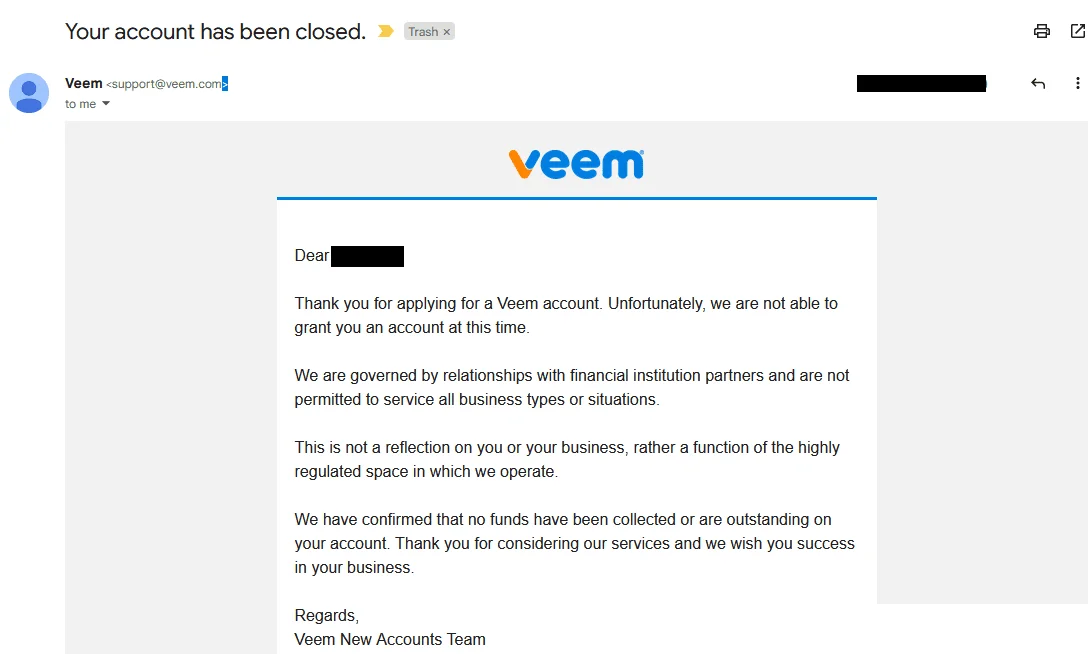Open the email in a new window
This screenshot has height=654, width=1091.
pyautogui.click(x=1078, y=31)
